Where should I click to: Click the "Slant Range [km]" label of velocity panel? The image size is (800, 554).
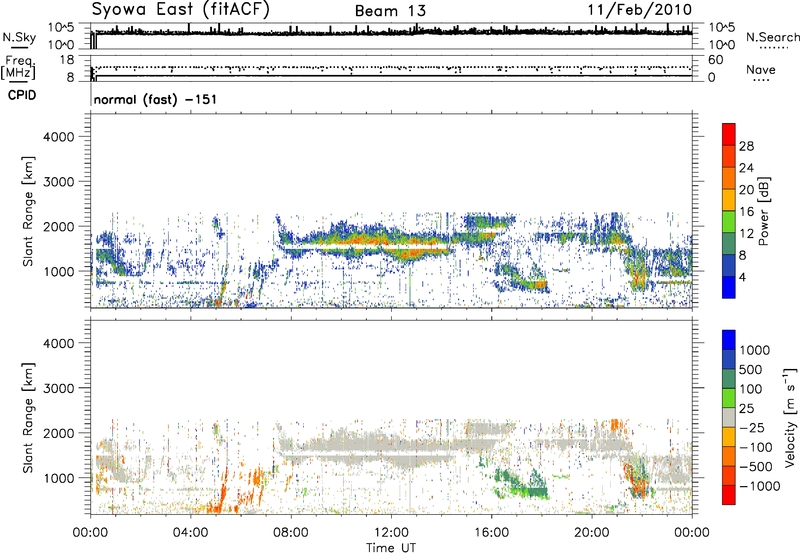[28, 418]
